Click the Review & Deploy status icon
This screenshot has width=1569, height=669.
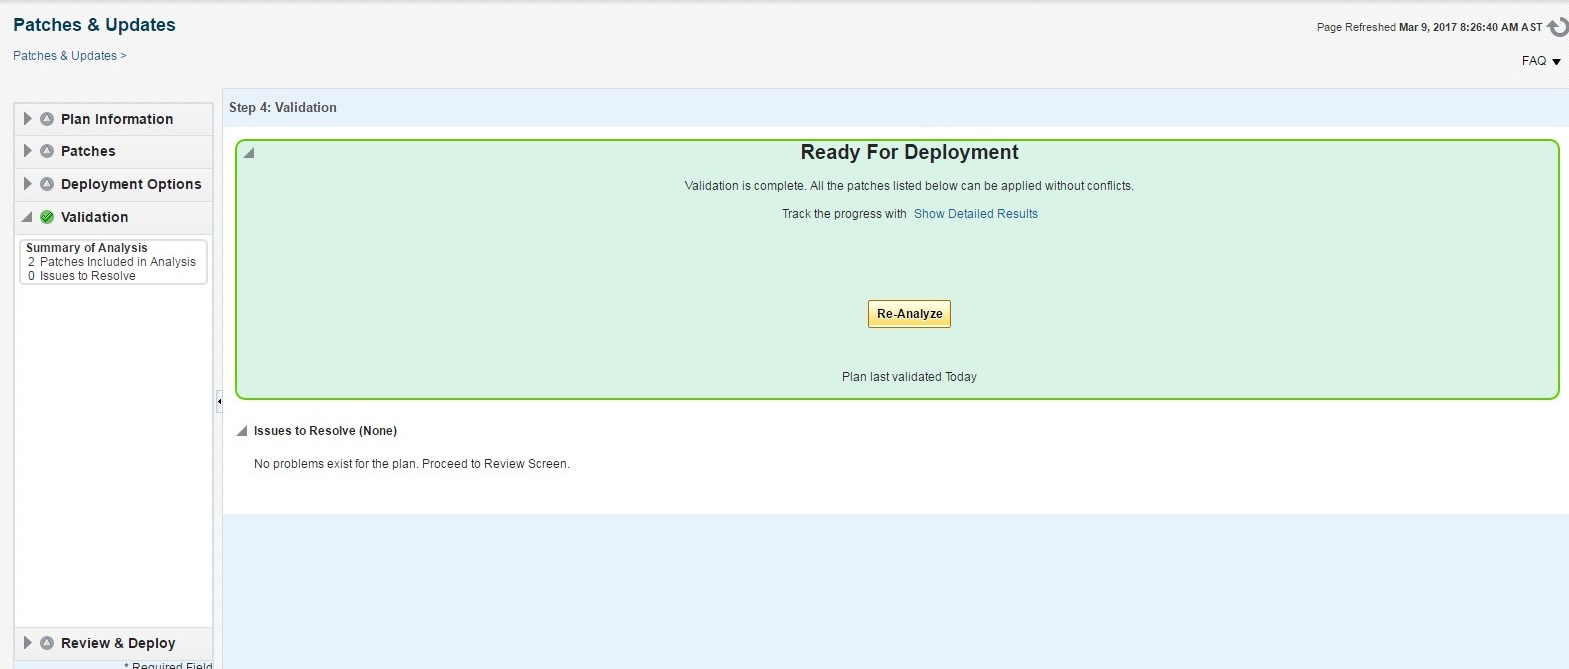tap(47, 643)
